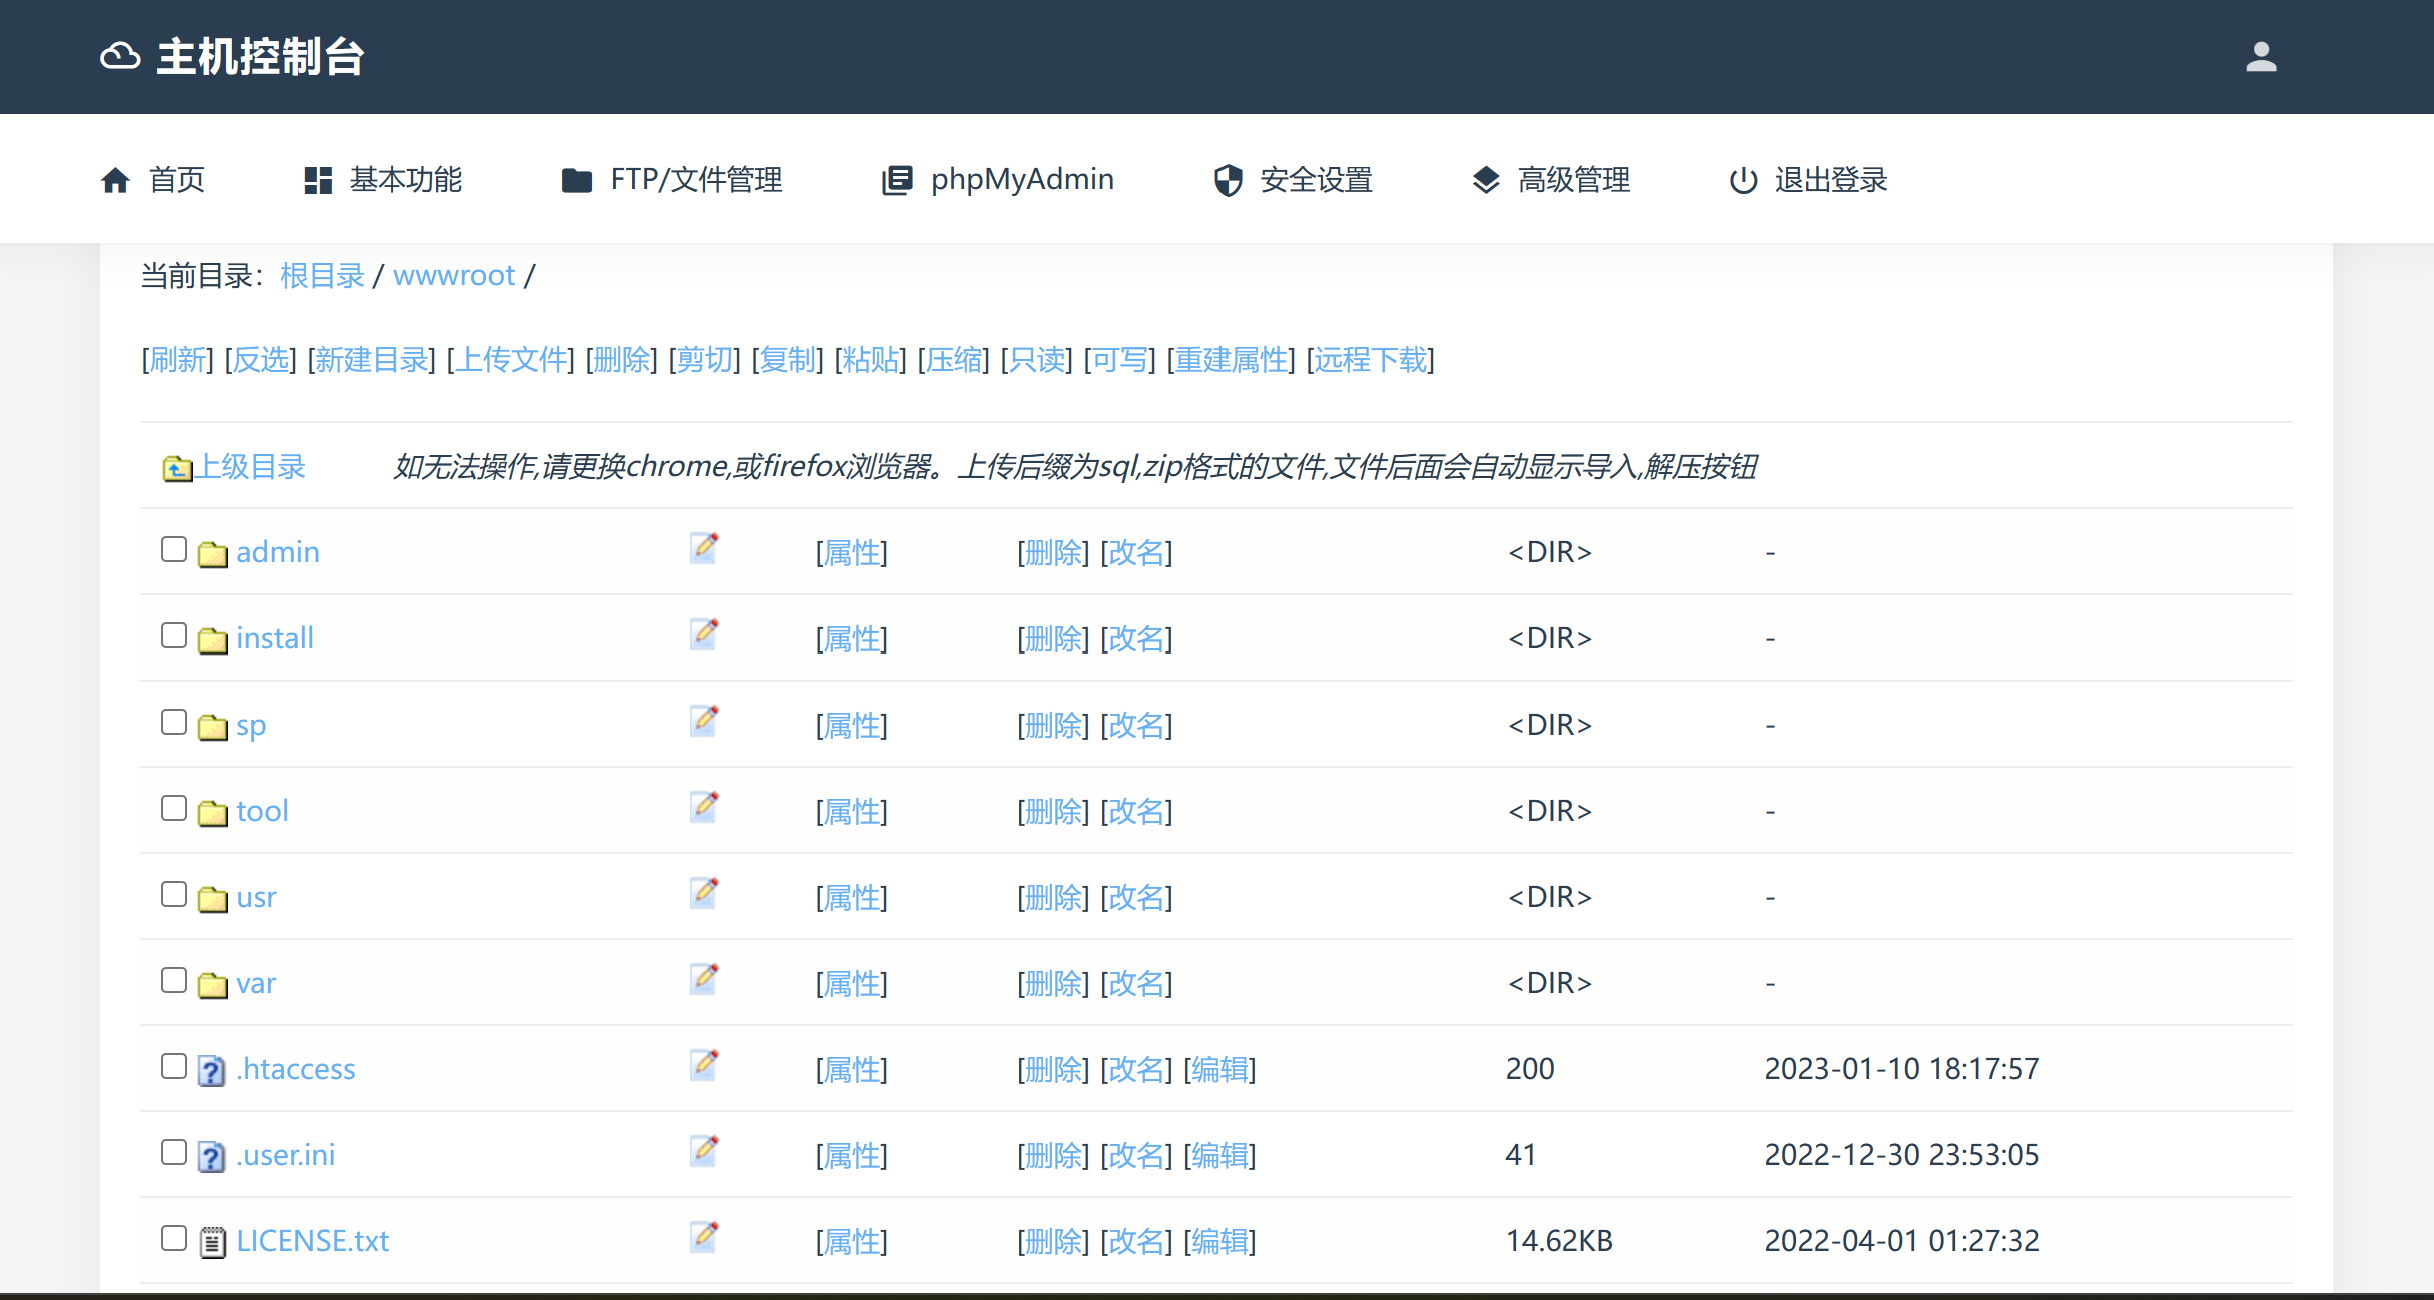Image resolution: width=2434 pixels, height=1300 pixels.
Task: Click the cloud logo icon beside 主机控制台
Action: (120, 56)
